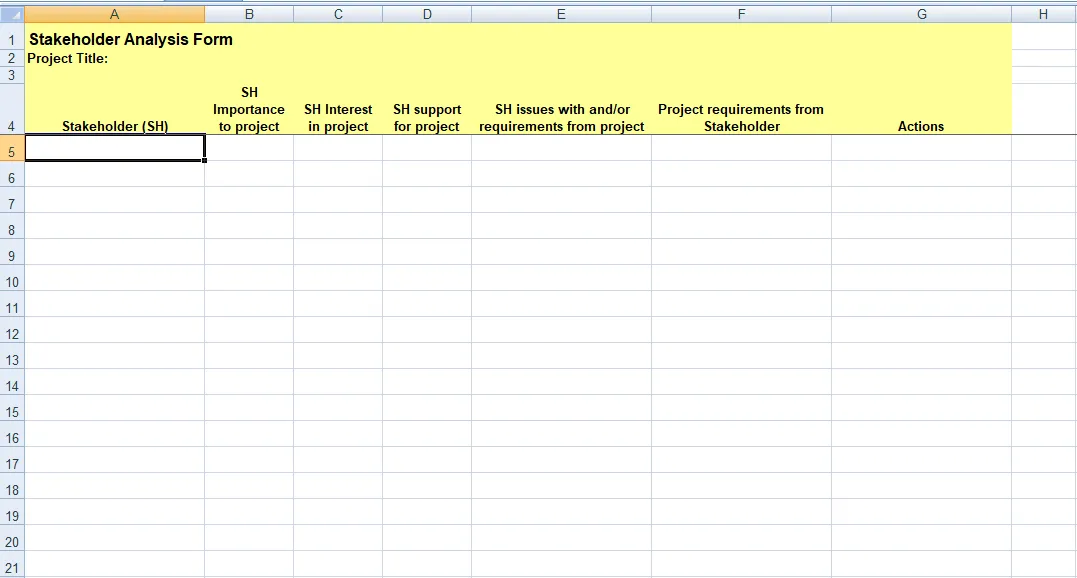Click the 'SH support for project' header cell
Image resolution: width=1077 pixels, height=578 pixels.
[427, 108]
